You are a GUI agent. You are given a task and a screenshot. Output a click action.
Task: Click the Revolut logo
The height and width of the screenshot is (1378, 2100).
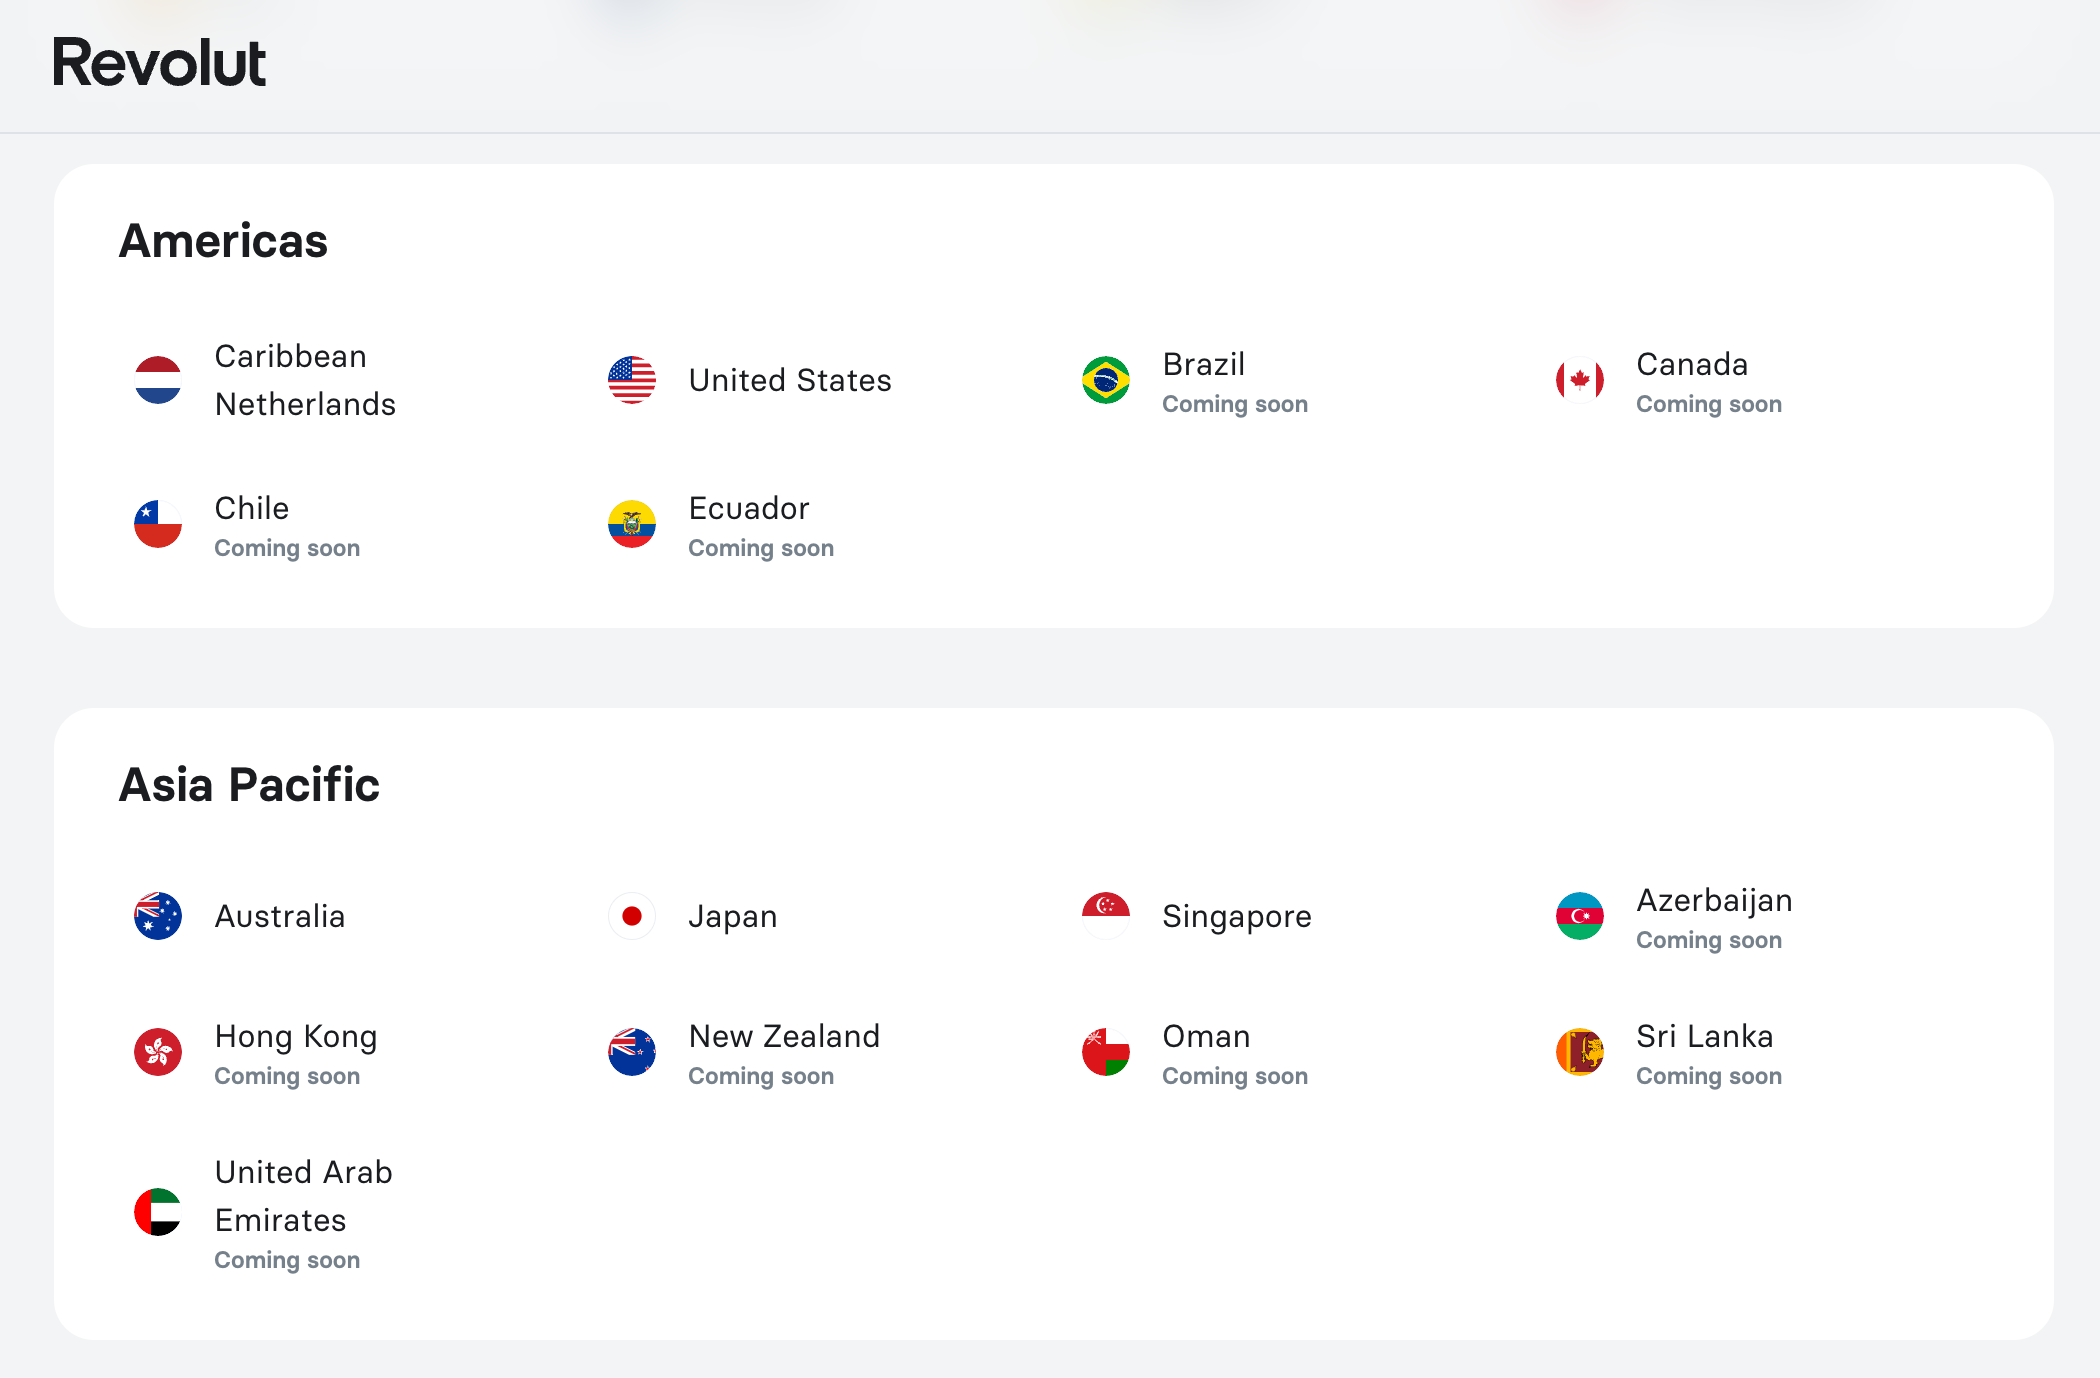click(x=161, y=62)
